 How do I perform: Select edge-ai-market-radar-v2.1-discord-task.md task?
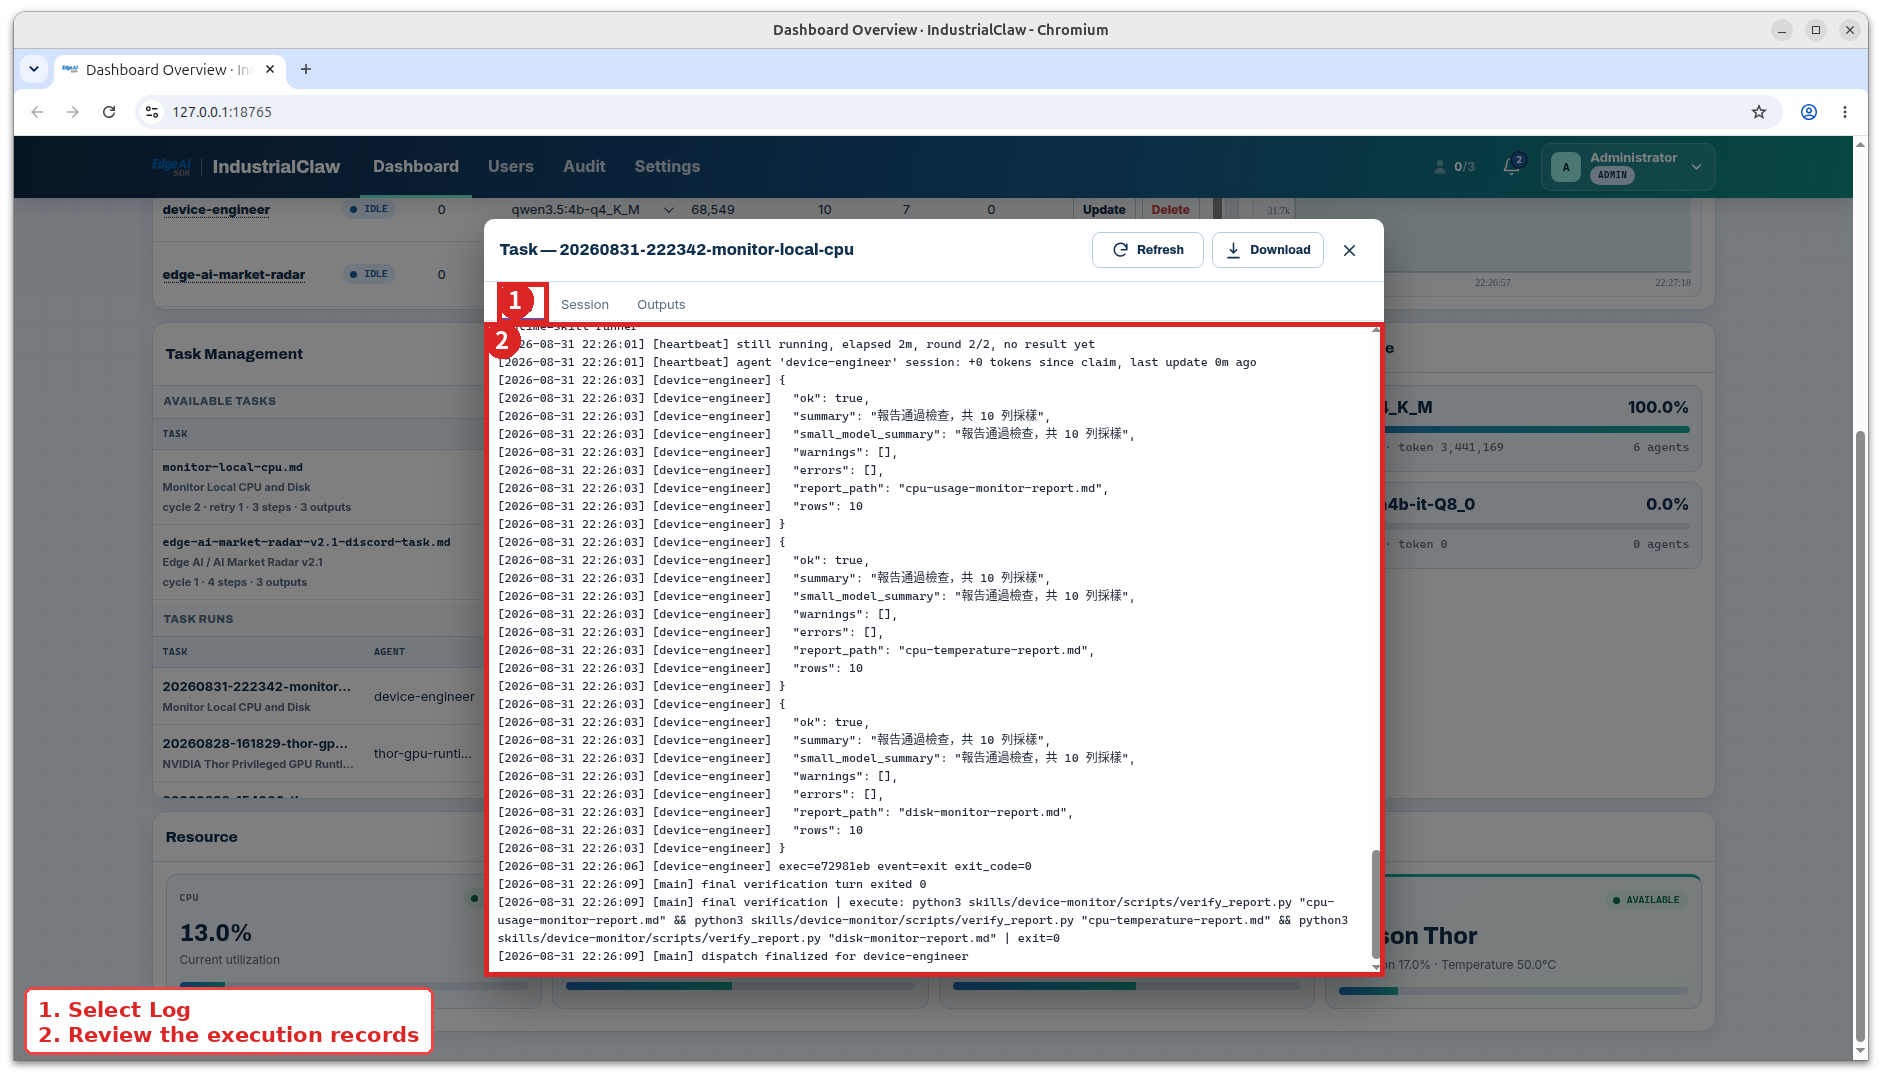[318, 562]
